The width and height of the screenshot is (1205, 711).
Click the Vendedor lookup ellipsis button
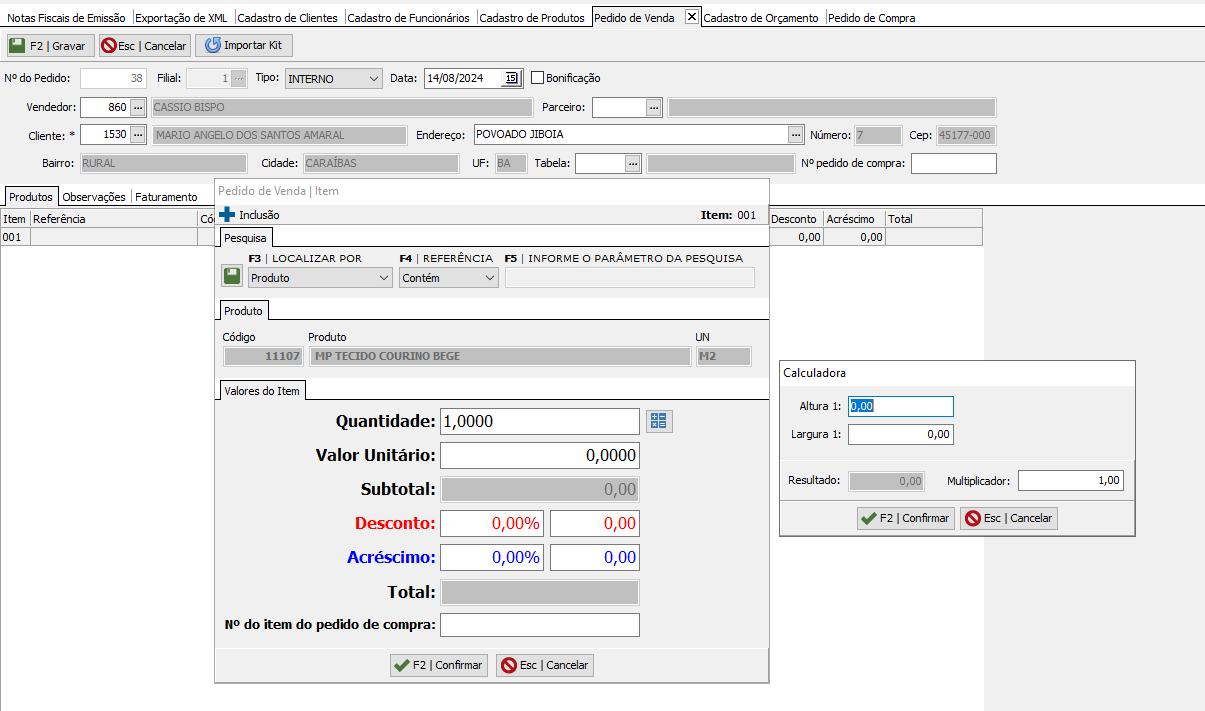click(138, 107)
